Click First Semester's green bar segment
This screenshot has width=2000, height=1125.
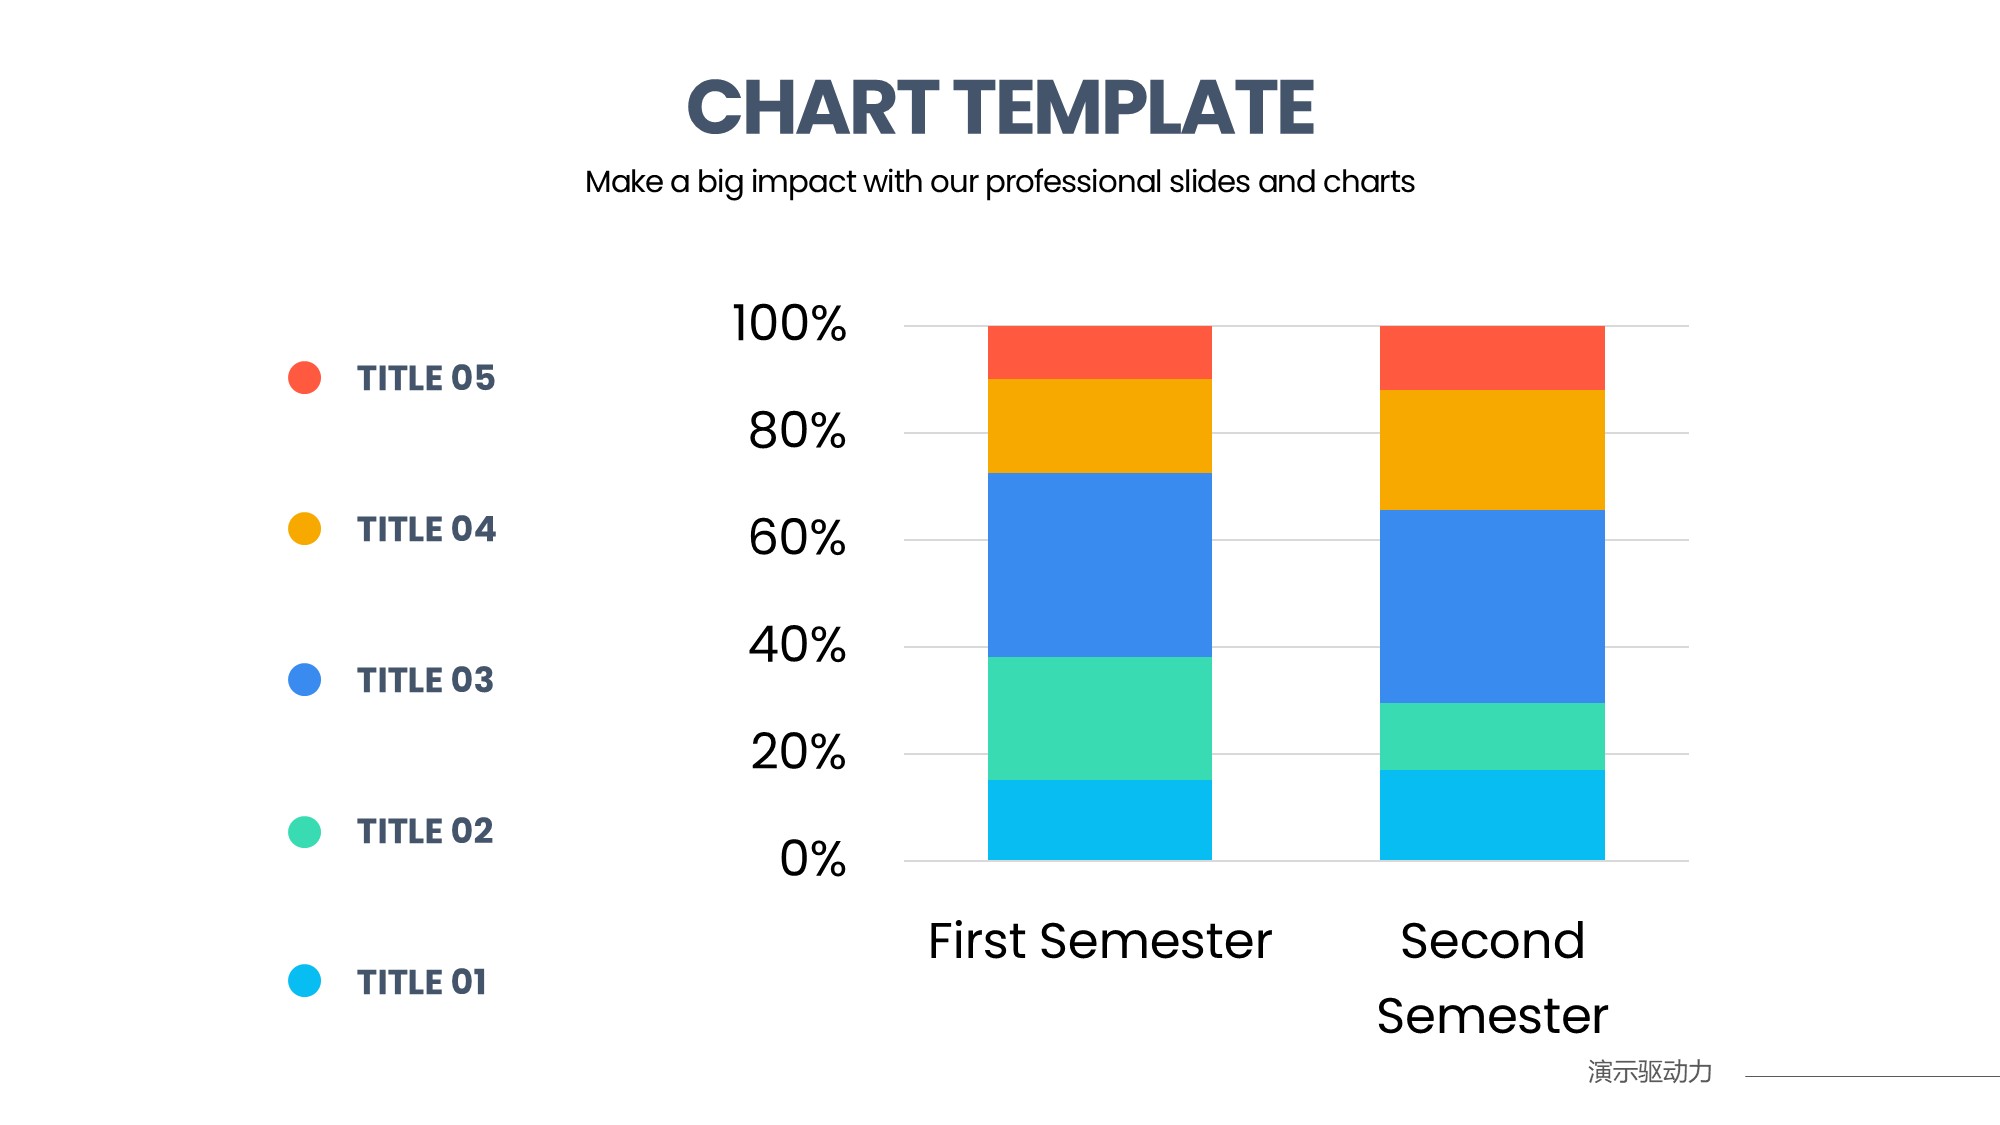coord(1099,718)
